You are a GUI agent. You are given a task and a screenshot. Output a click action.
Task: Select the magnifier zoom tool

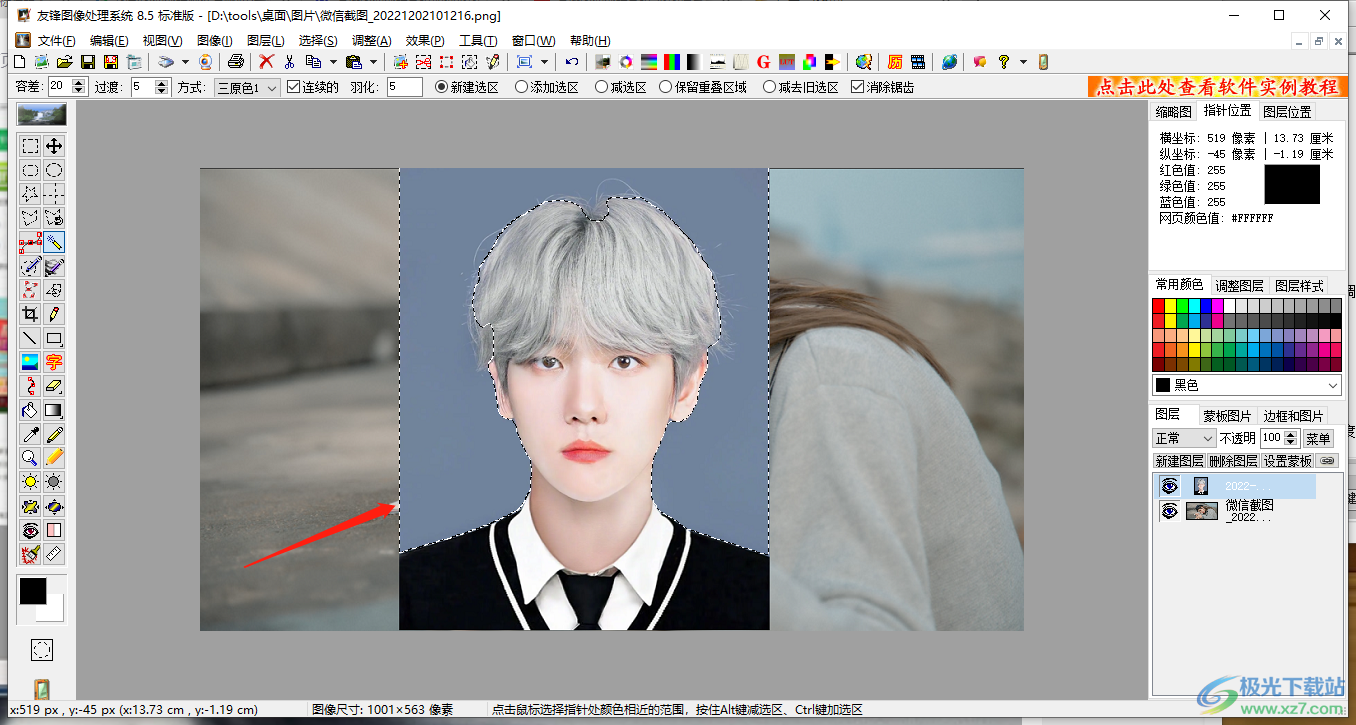(31, 458)
